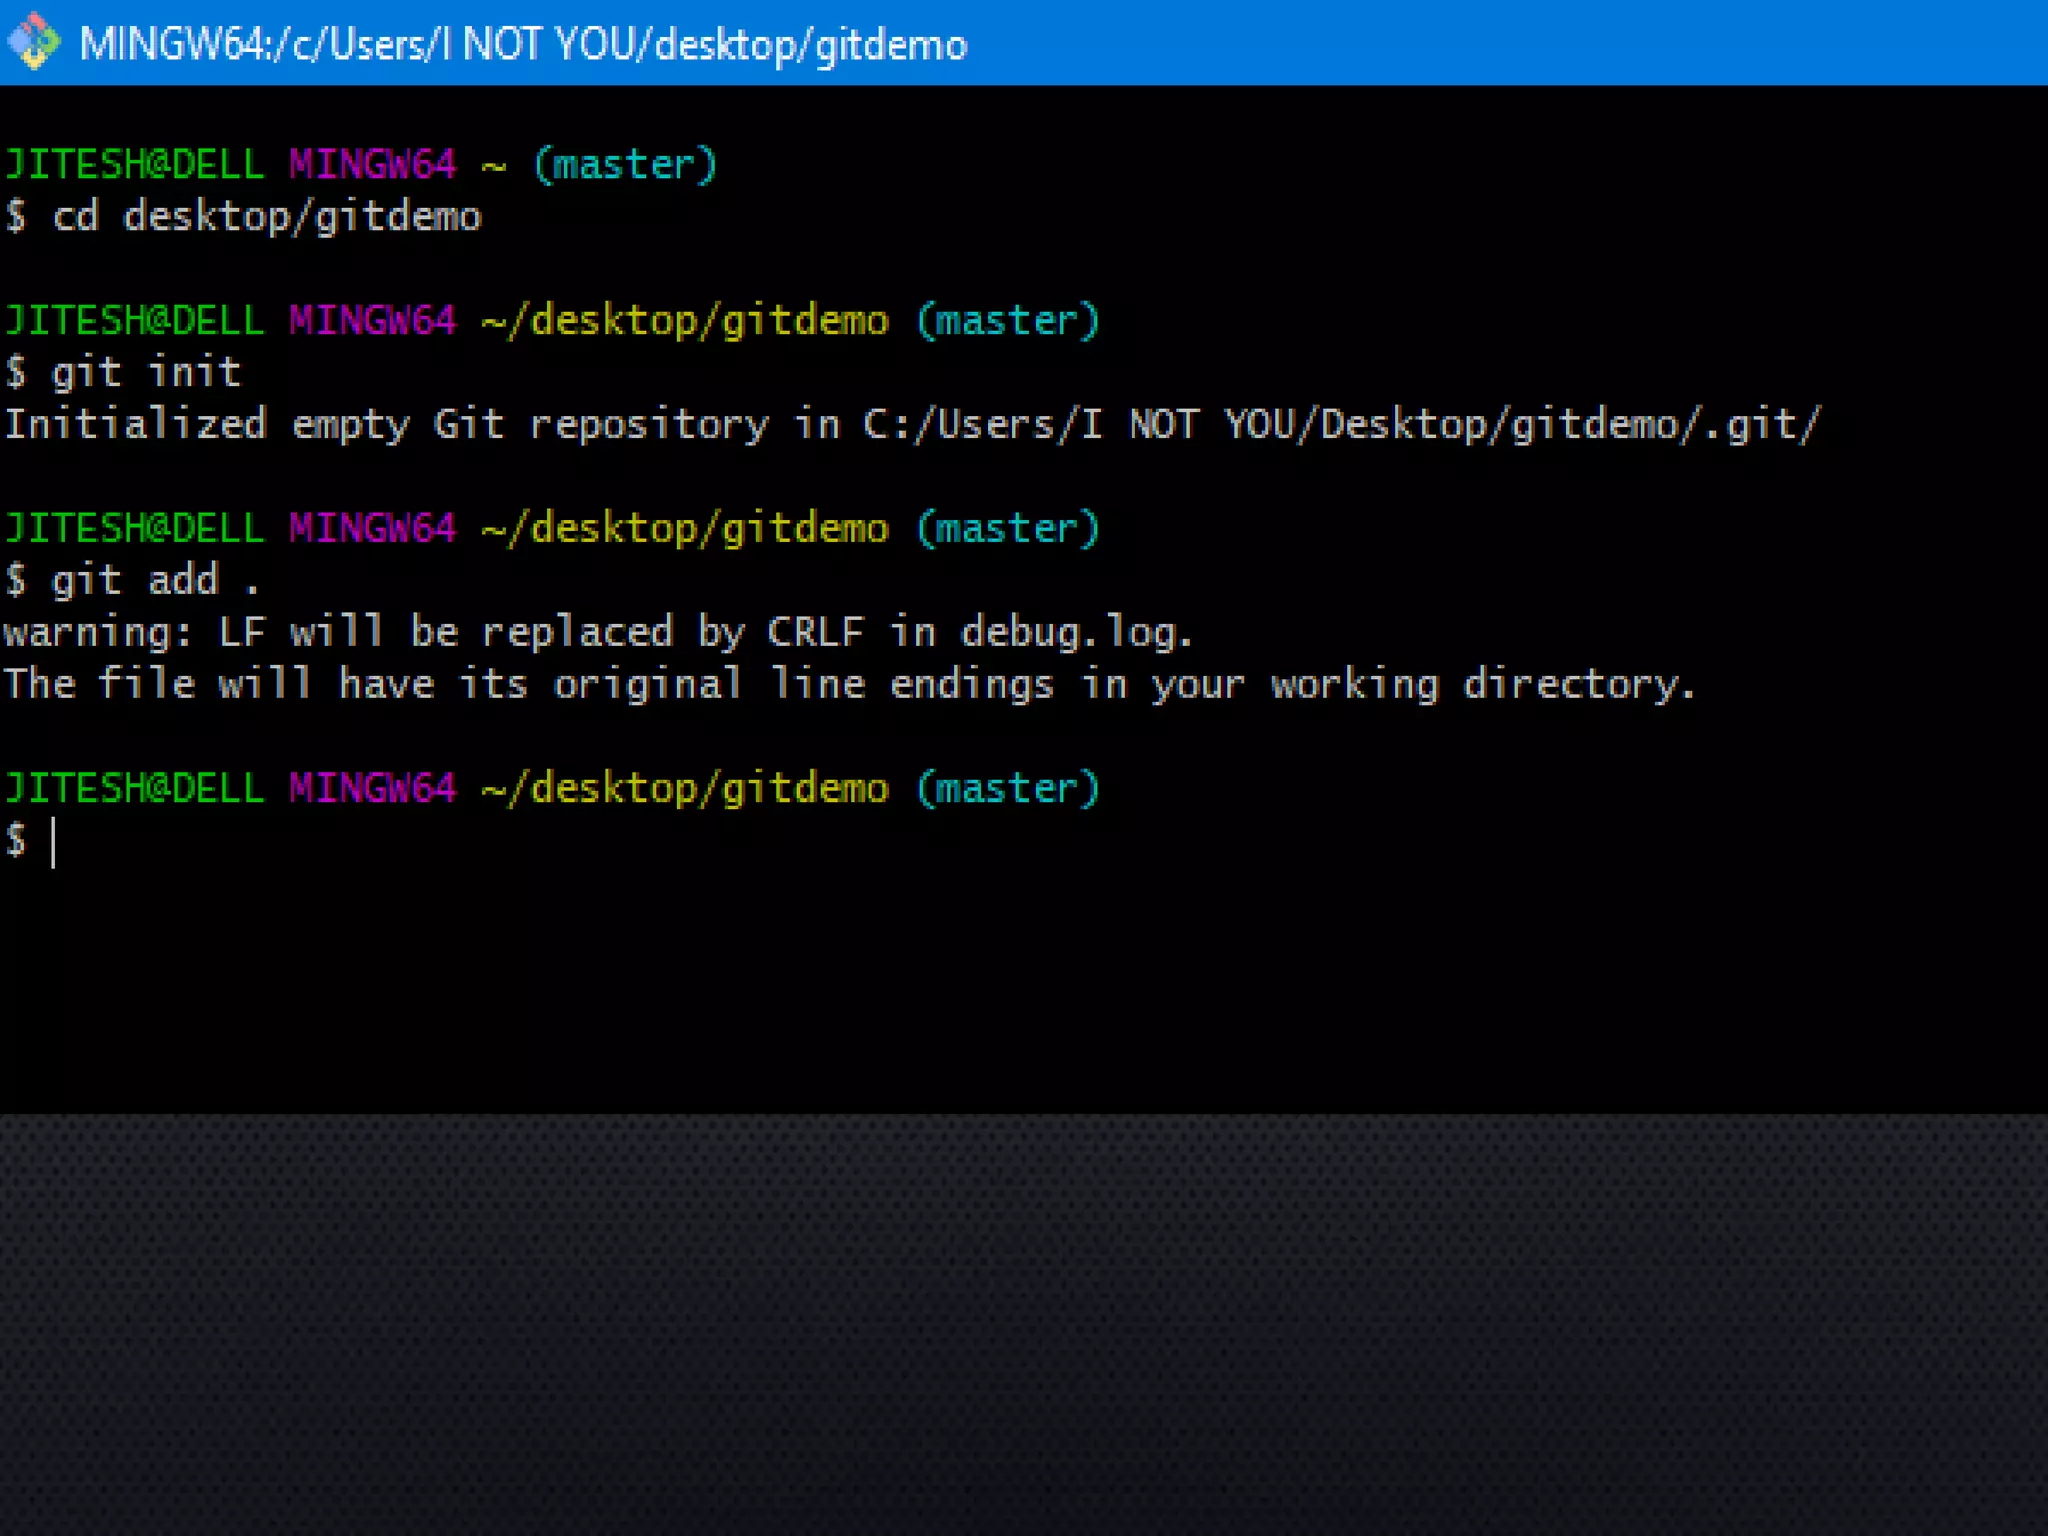This screenshot has width=2048, height=1536.
Task: Click the '$' sign on the final prompt line
Action: pos(16,840)
